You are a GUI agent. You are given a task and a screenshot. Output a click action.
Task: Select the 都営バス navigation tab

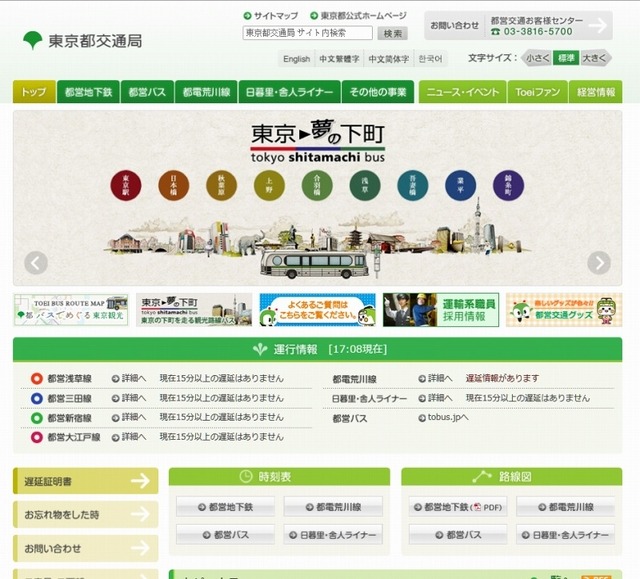click(x=147, y=92)
